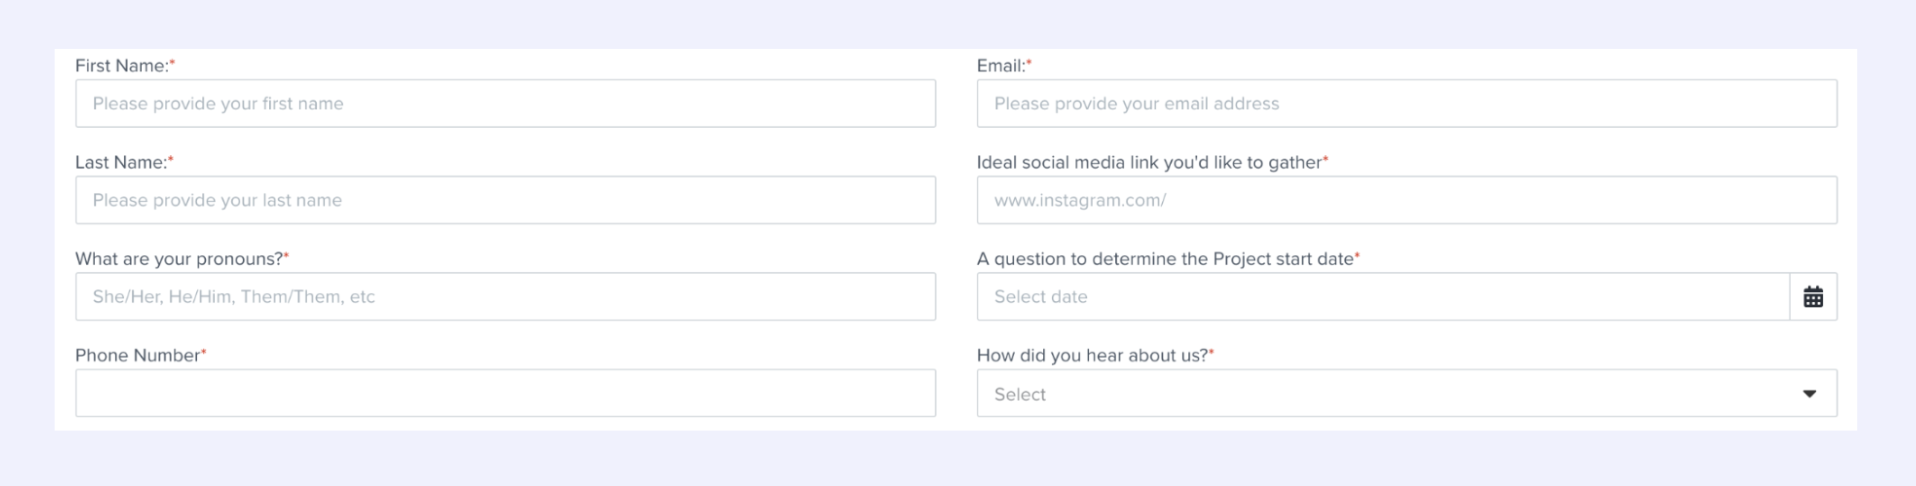Click the 'Project start date' question label
The height and width of the screenshot is (486, 1916).
[x=1164, y=259]
